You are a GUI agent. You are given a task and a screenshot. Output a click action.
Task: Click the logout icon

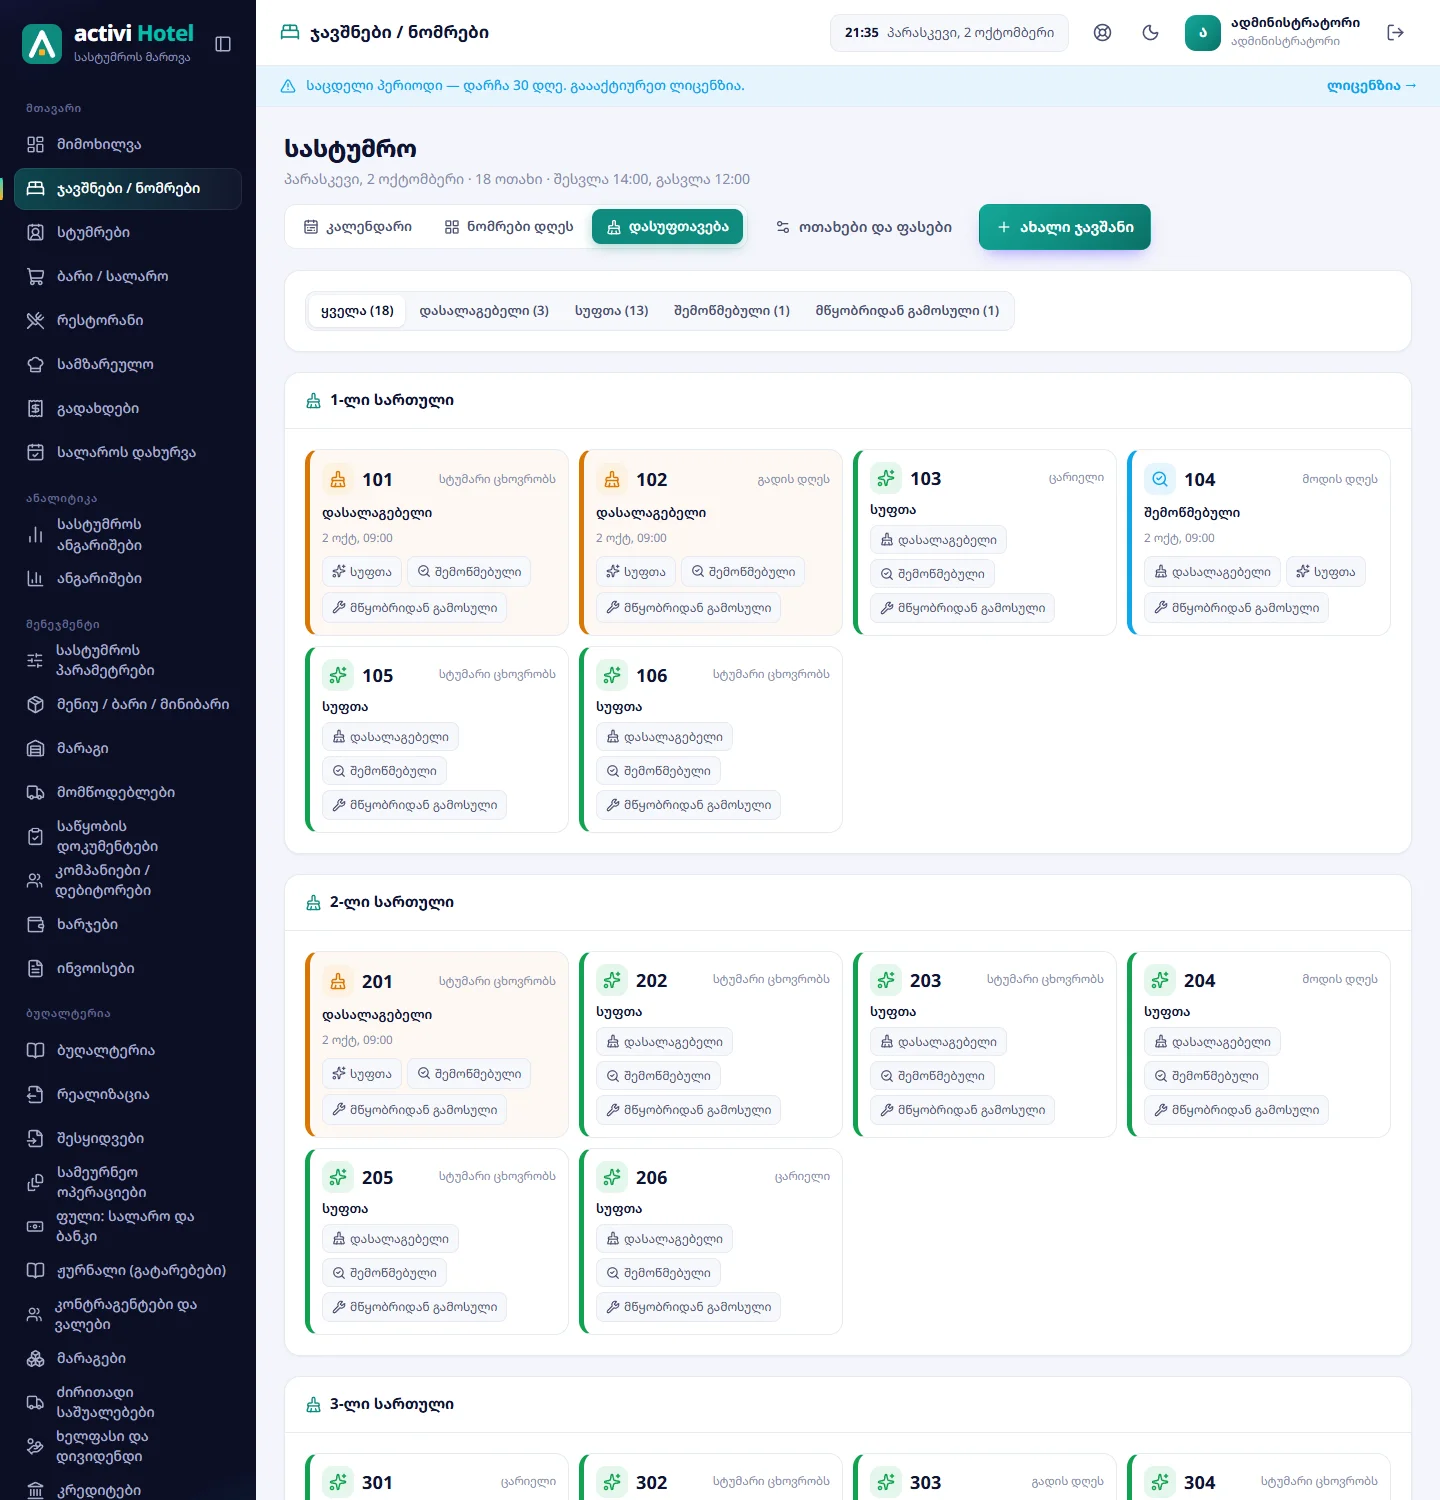1396,32
